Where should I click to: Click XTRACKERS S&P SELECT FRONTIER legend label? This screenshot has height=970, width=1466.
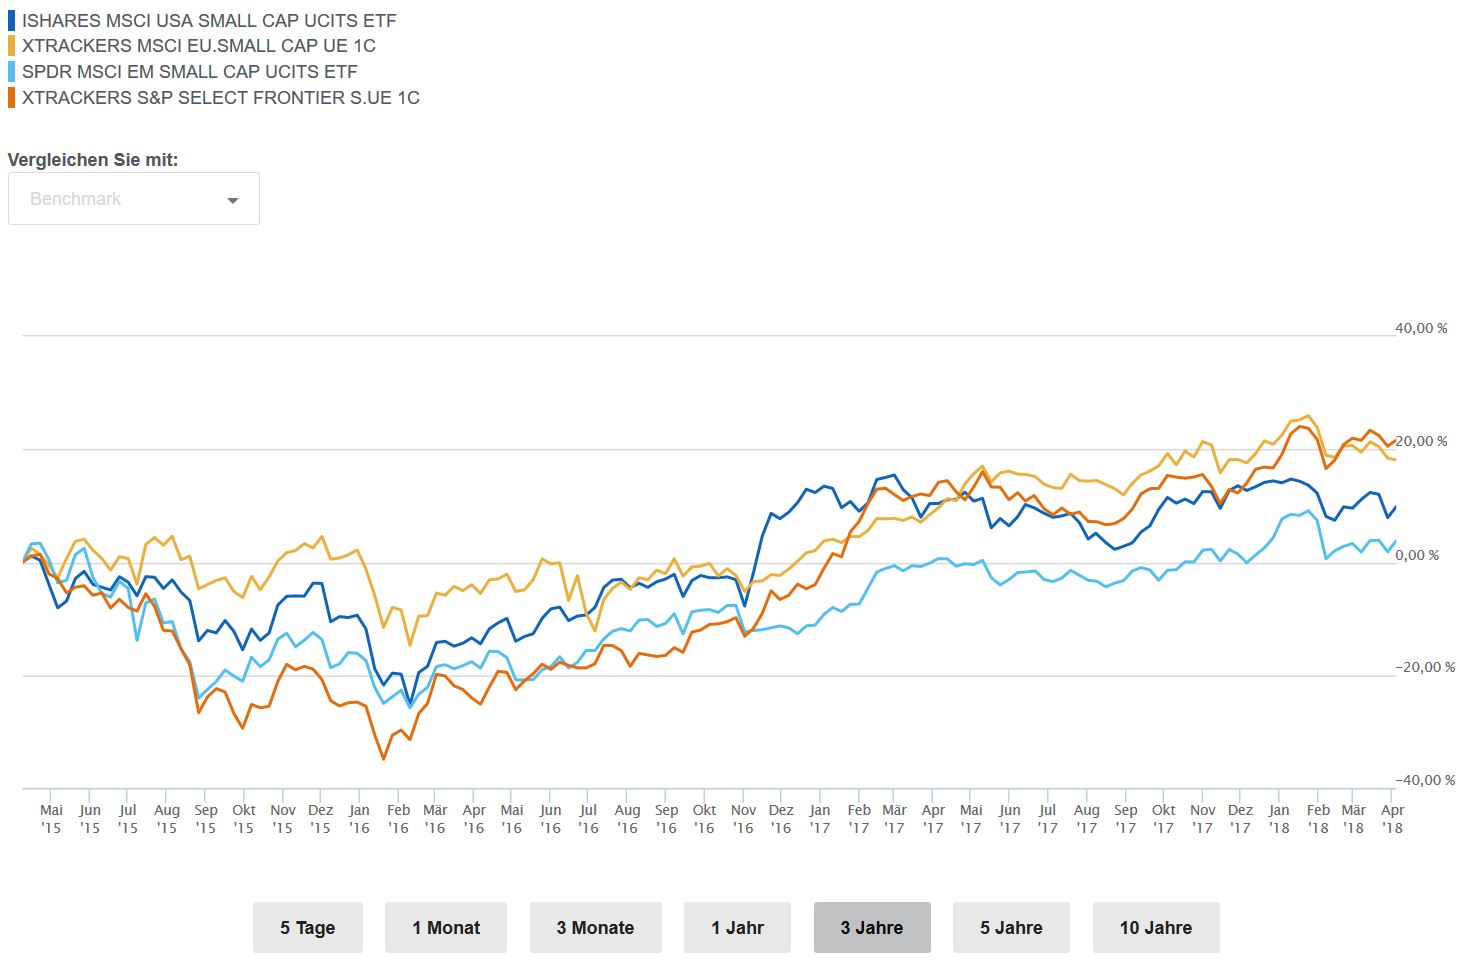coord(220,98)
